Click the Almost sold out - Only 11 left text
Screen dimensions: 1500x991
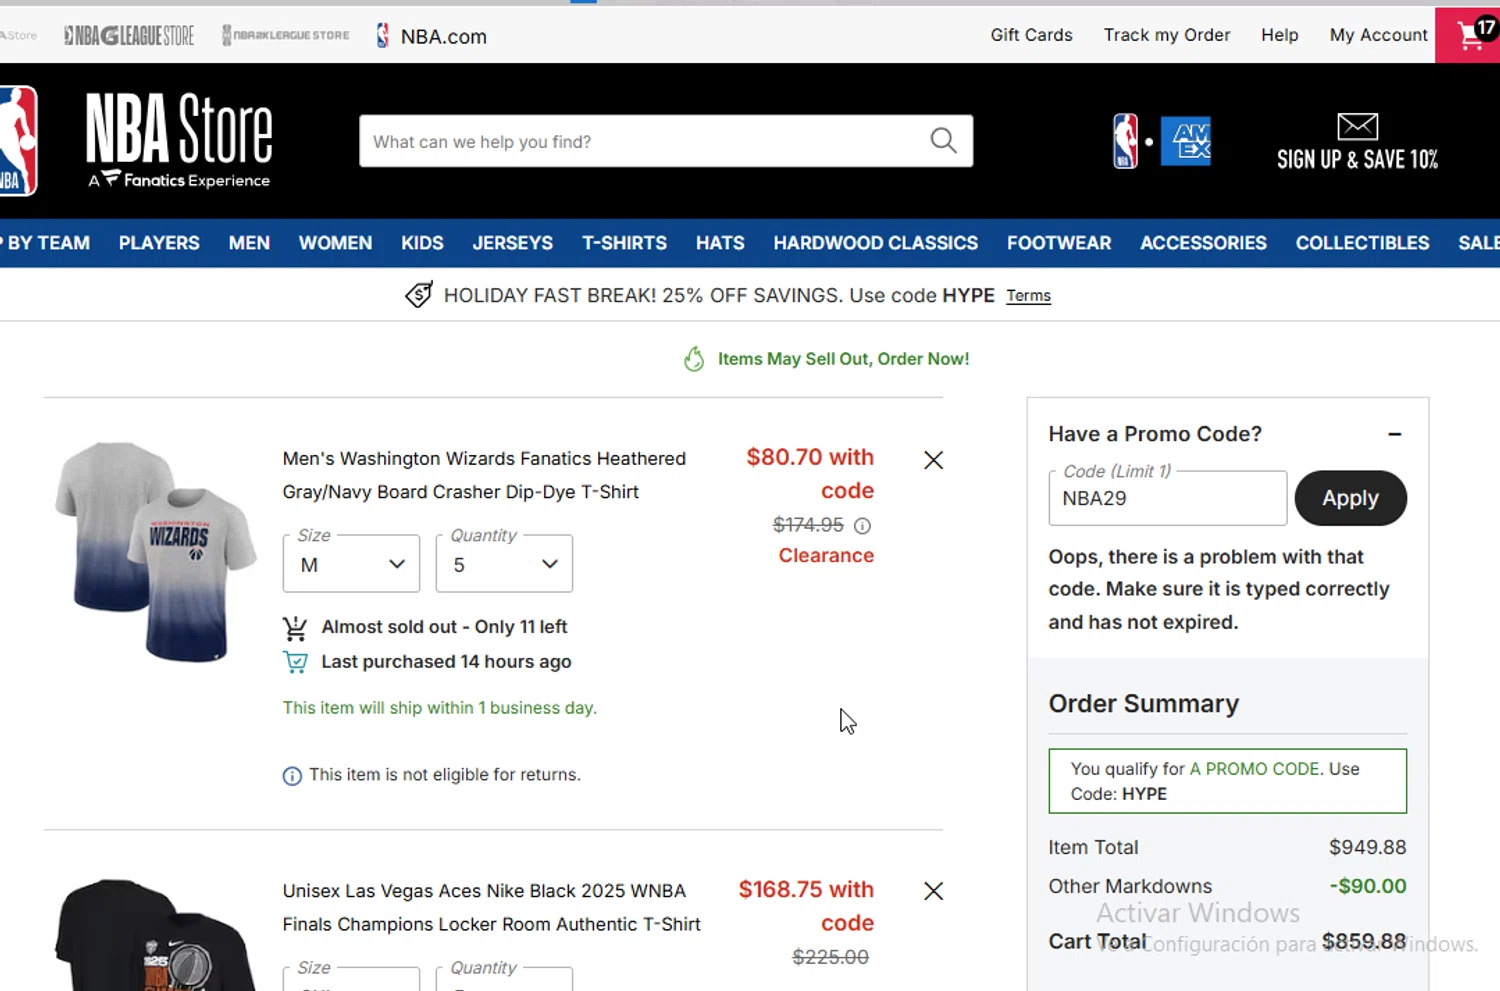(x=444, y=627)
